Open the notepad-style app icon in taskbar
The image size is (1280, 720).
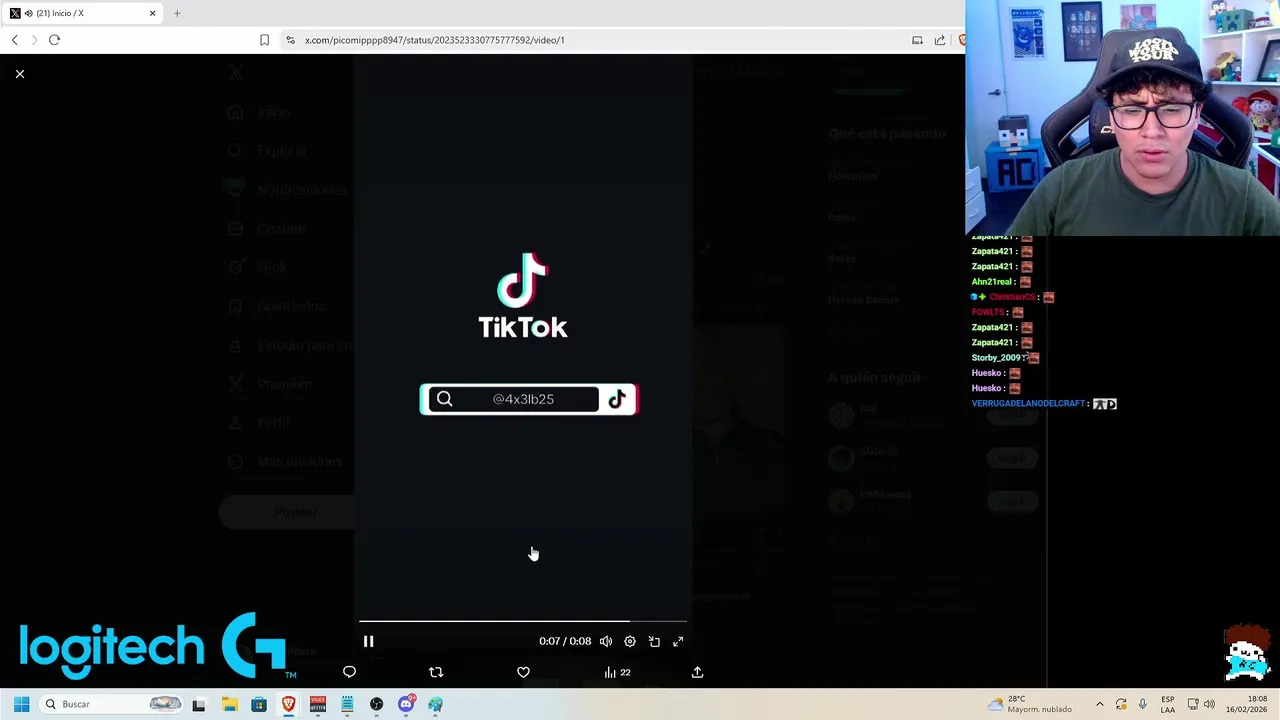347,704
